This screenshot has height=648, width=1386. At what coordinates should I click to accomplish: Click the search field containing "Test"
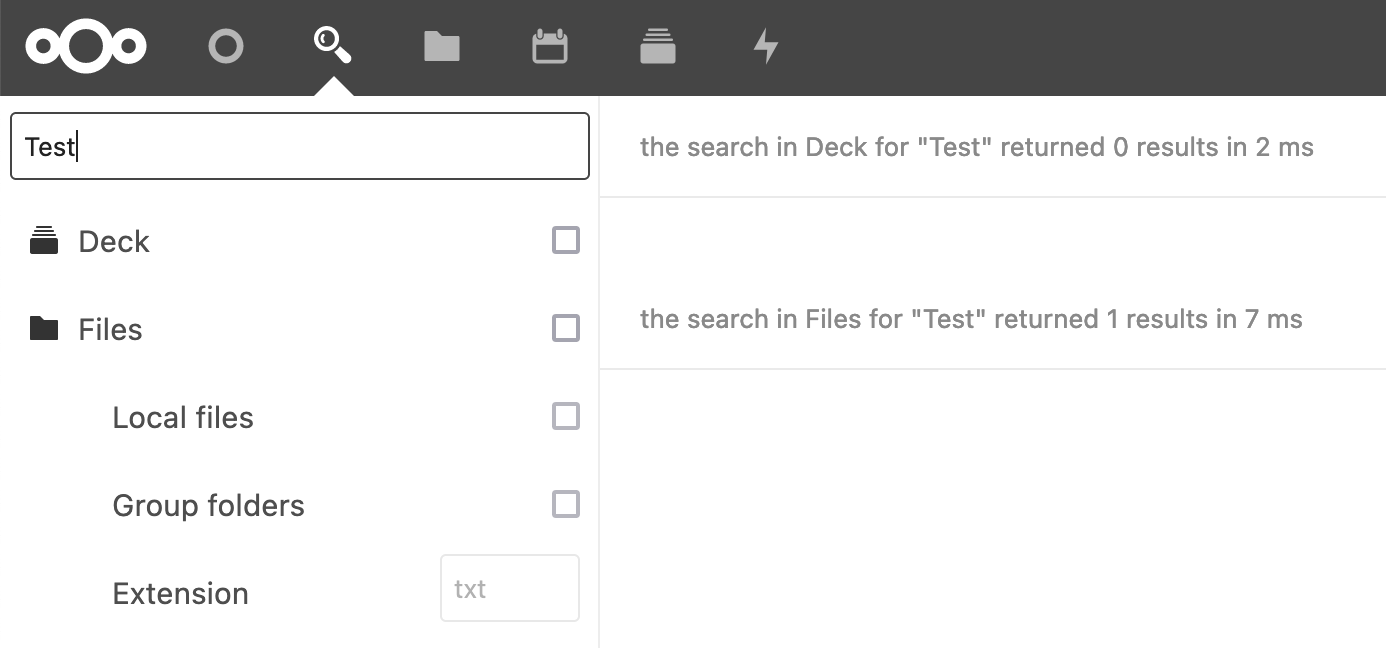tap(300, 146)
